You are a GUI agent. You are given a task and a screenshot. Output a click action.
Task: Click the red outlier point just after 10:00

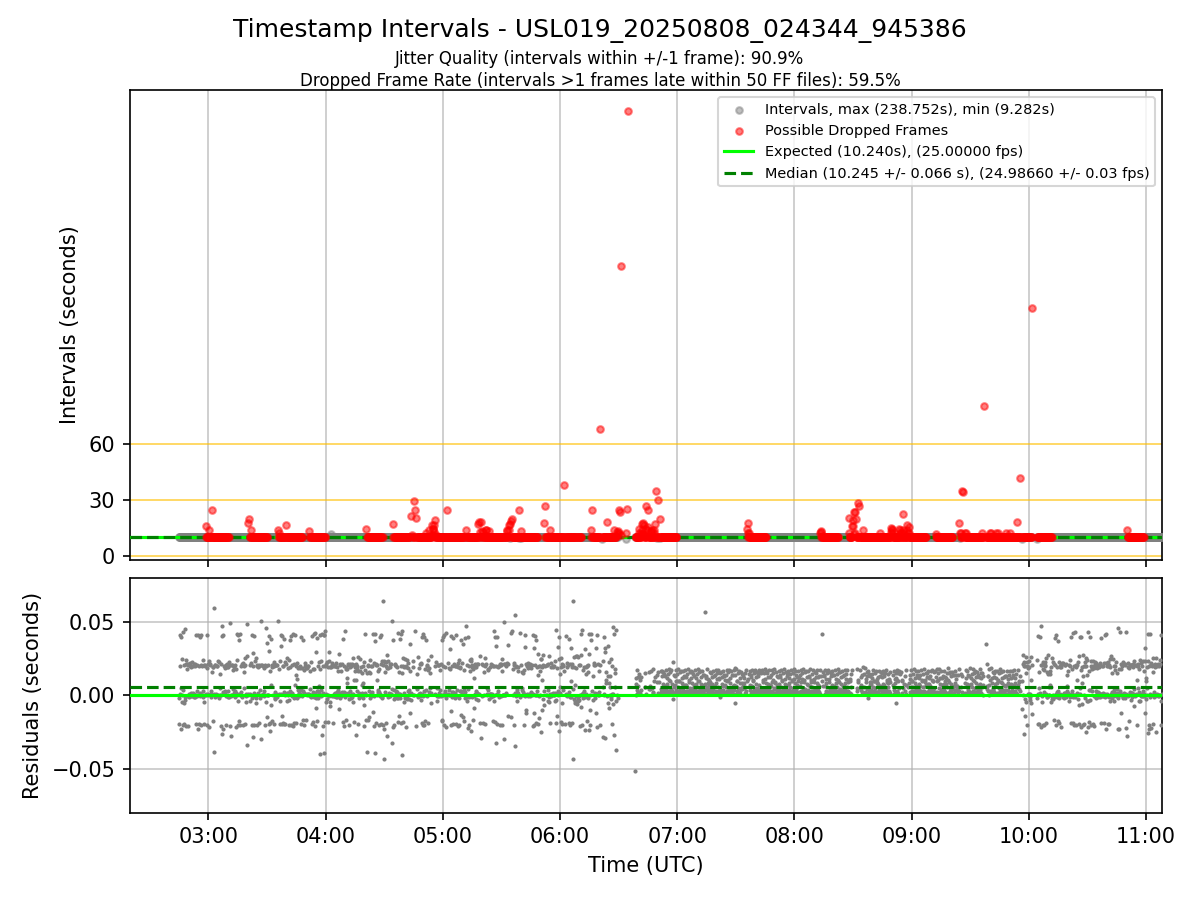tap(1032, 308)
